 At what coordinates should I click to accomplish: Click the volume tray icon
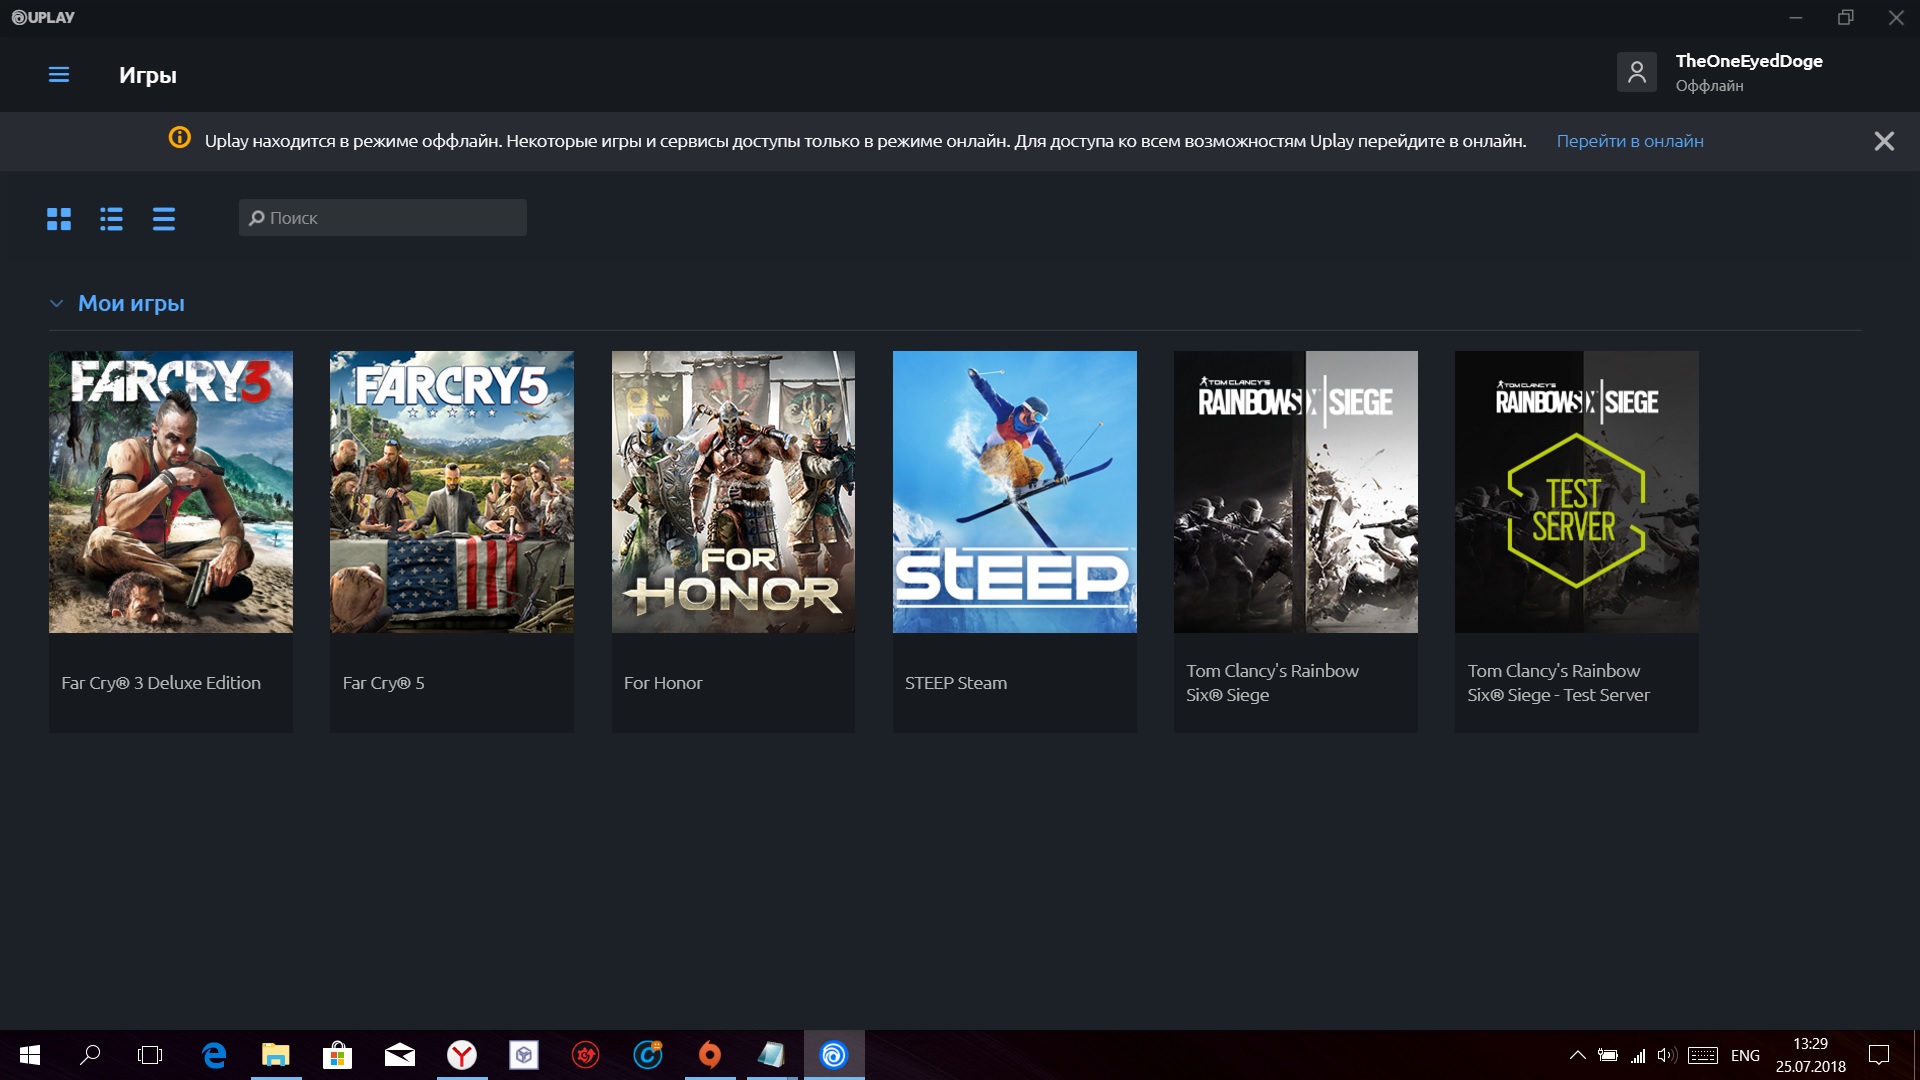1666,1055
